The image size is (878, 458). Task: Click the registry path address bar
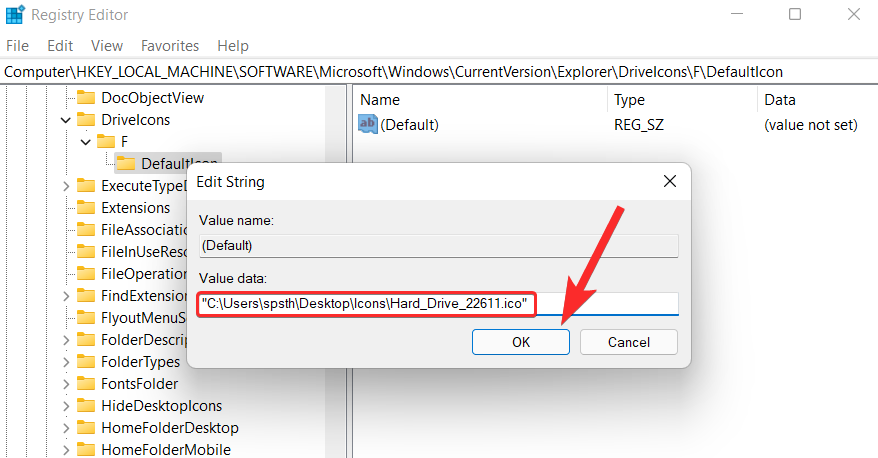point(439,72)
